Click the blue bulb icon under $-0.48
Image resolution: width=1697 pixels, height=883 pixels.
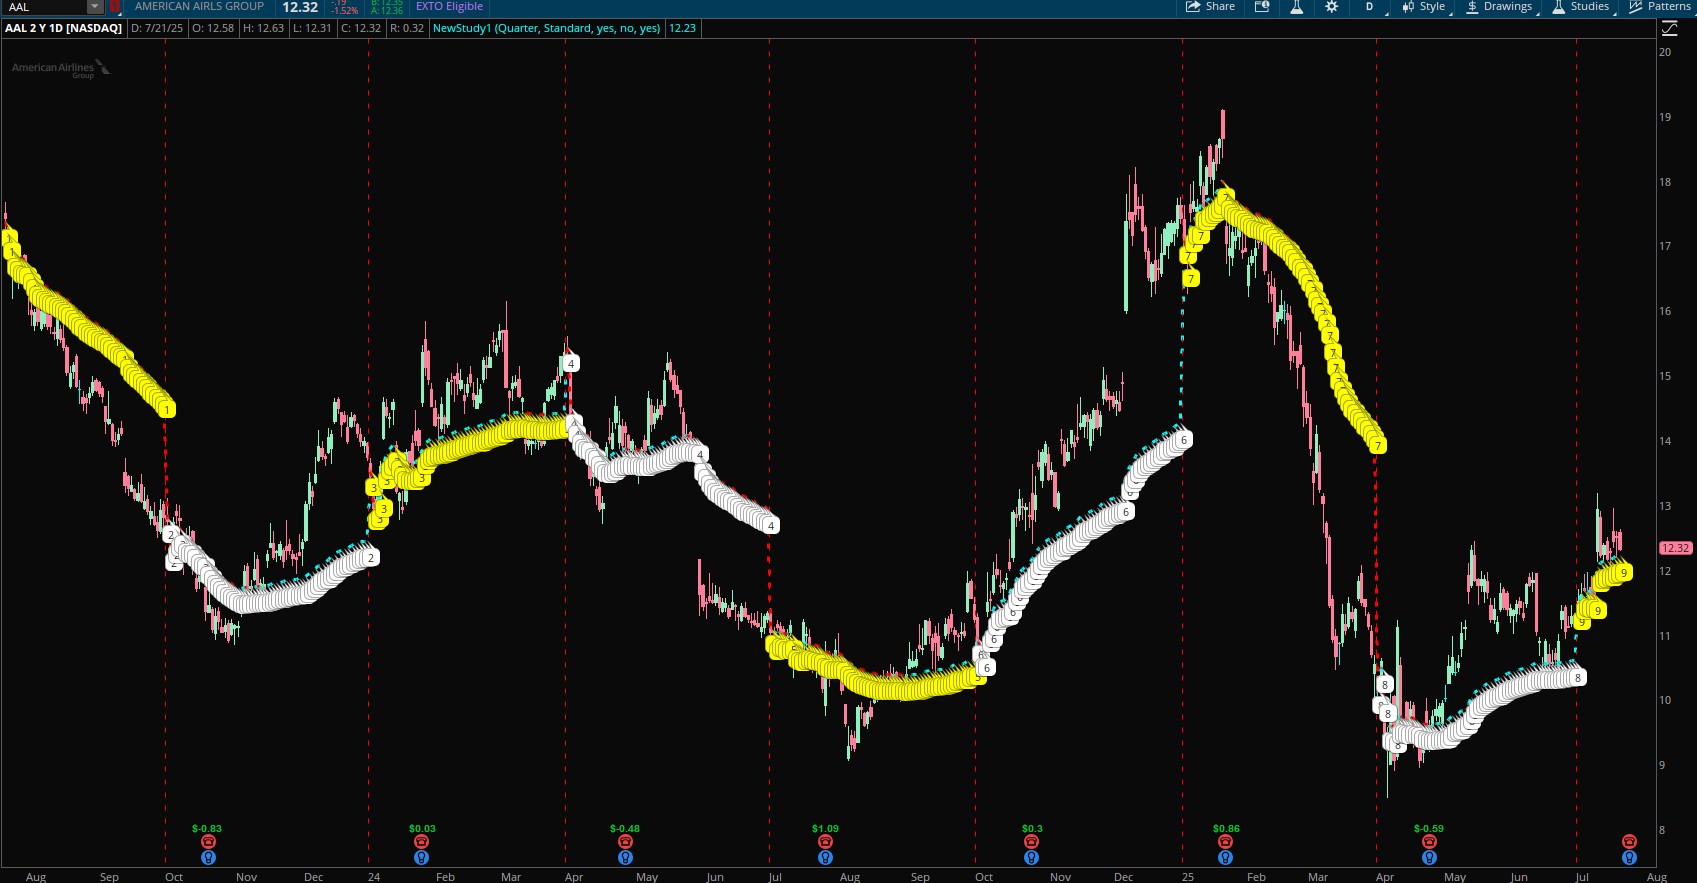point(625,858)
